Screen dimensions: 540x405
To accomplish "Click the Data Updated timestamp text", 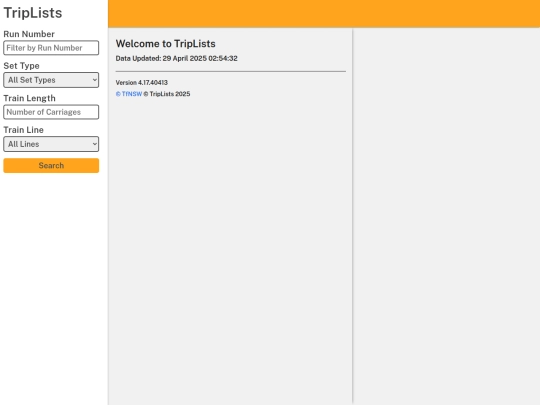I will [x=176, y=59].
